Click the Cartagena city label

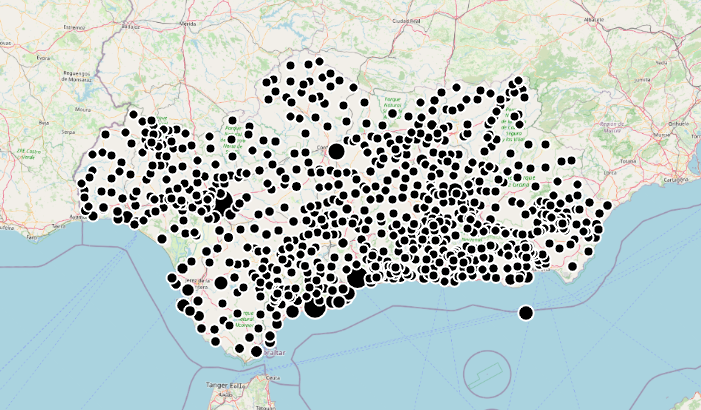[678, 179]
